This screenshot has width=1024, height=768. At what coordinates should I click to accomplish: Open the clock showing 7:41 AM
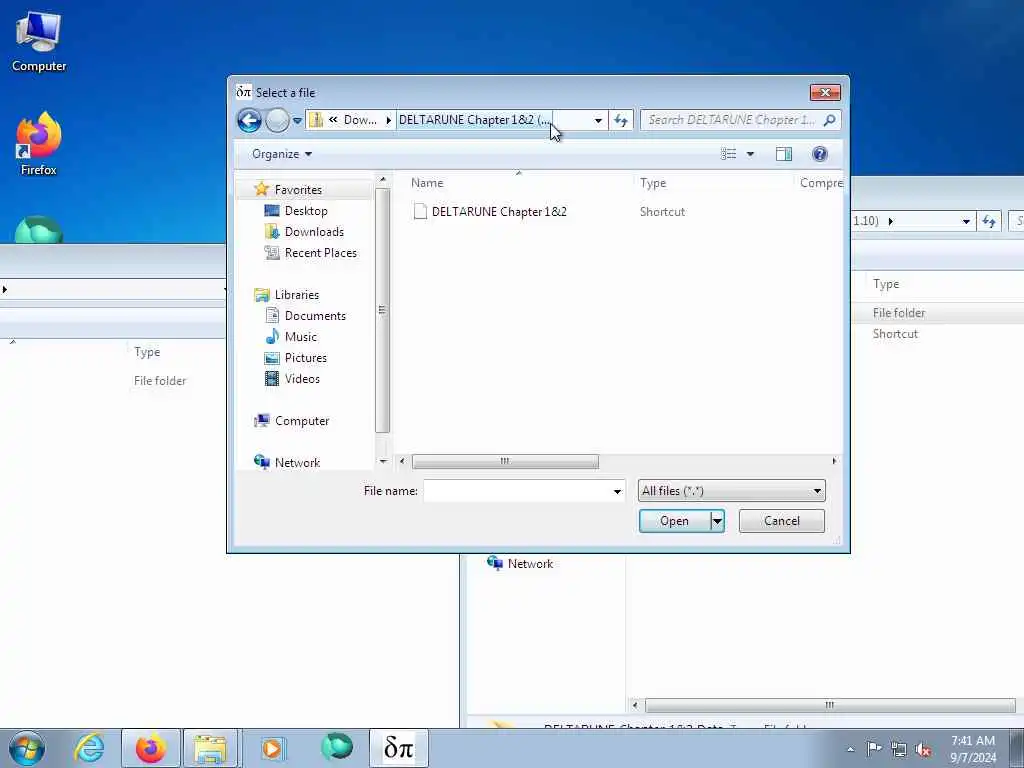tap(973, 749)
